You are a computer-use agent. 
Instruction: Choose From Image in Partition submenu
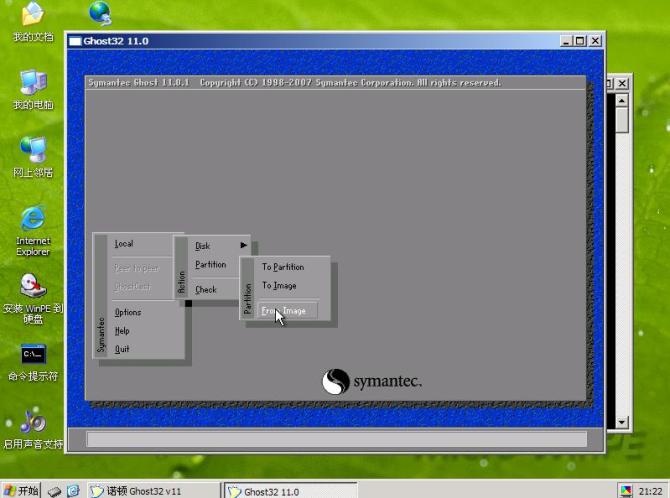[288, 311]
